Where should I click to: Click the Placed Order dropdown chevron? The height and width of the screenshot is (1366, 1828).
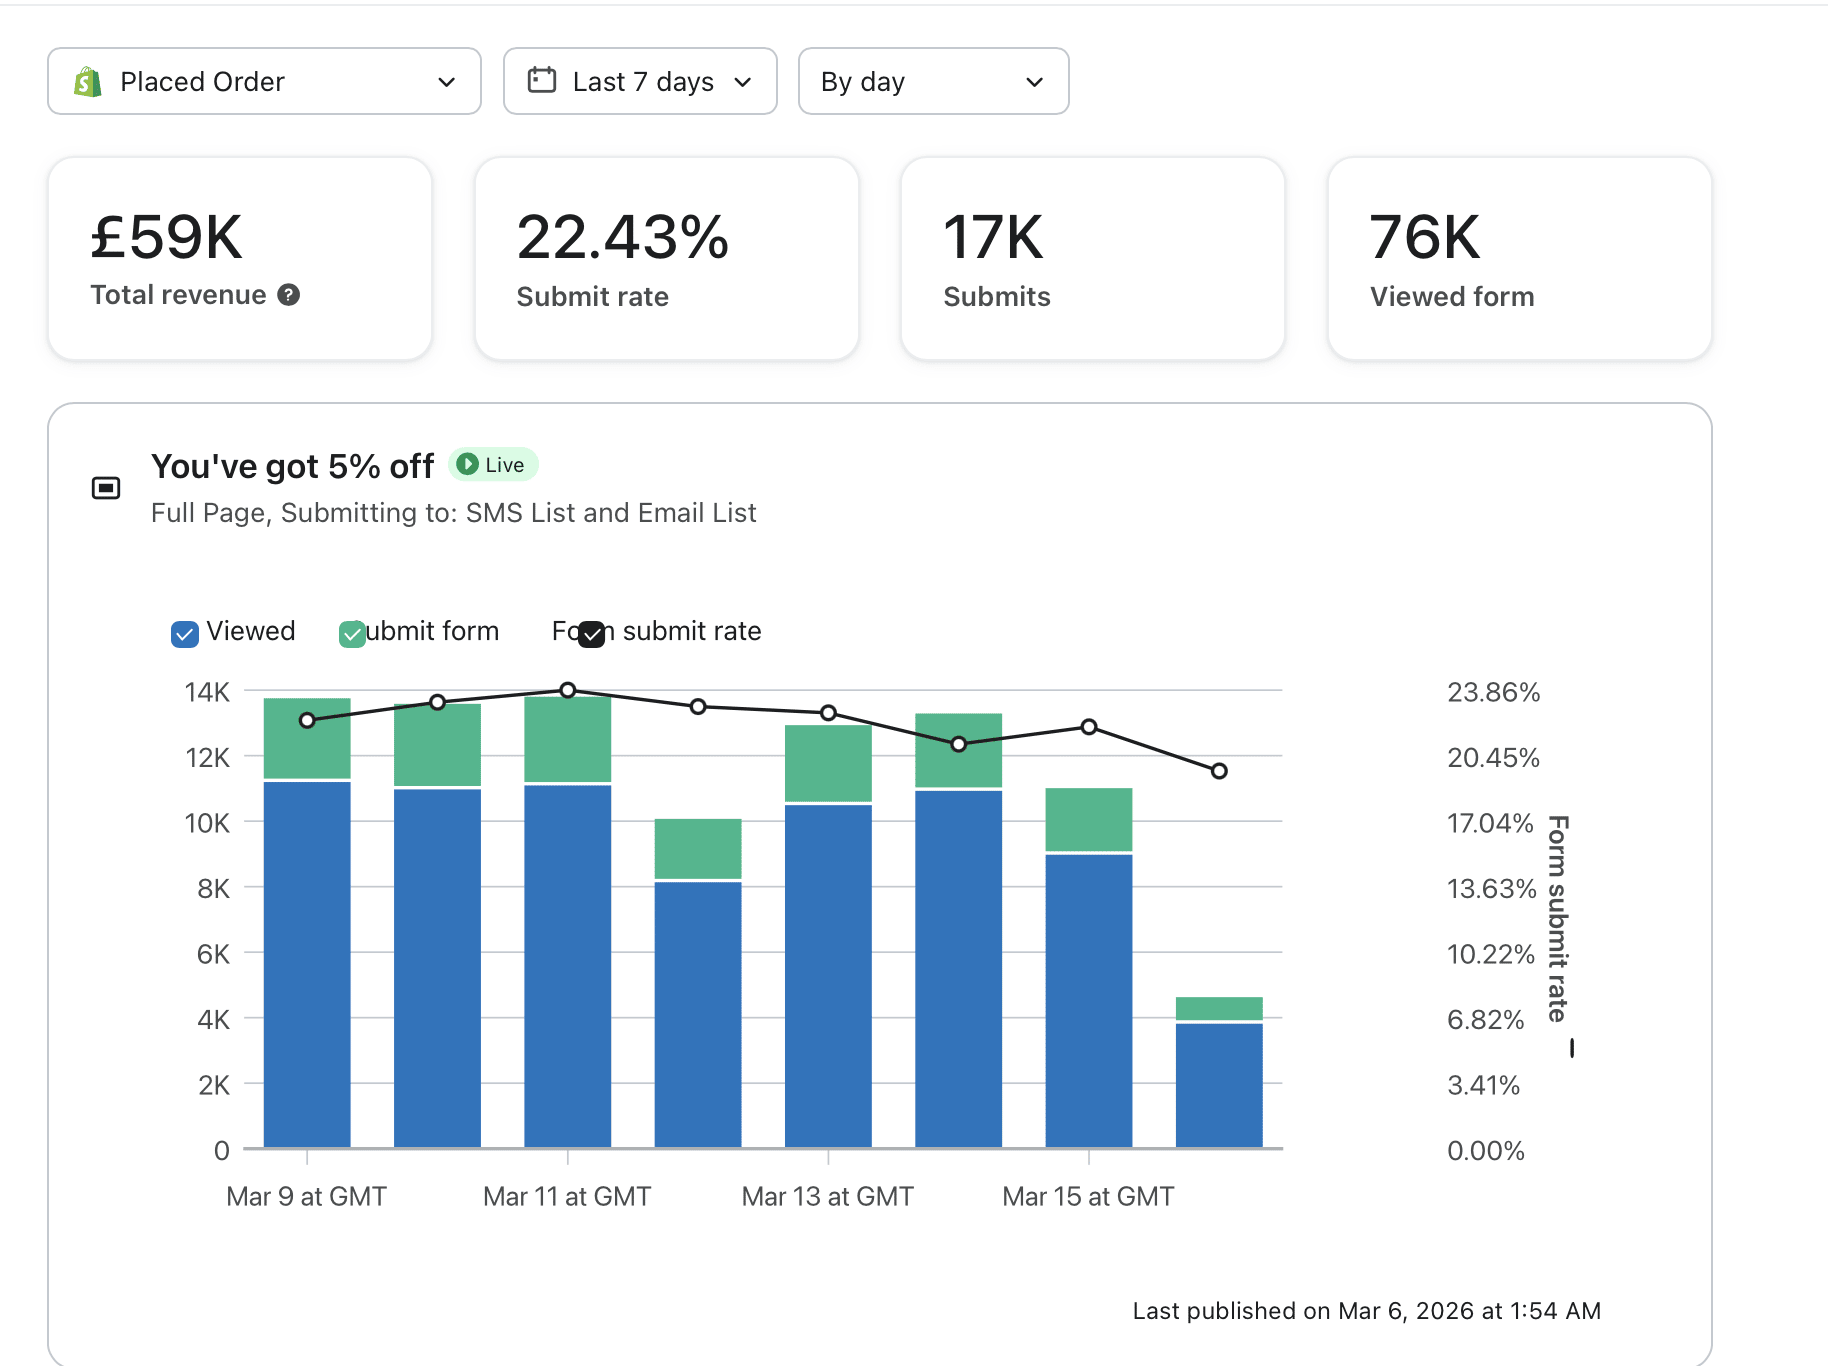click(x=447, y=82)
